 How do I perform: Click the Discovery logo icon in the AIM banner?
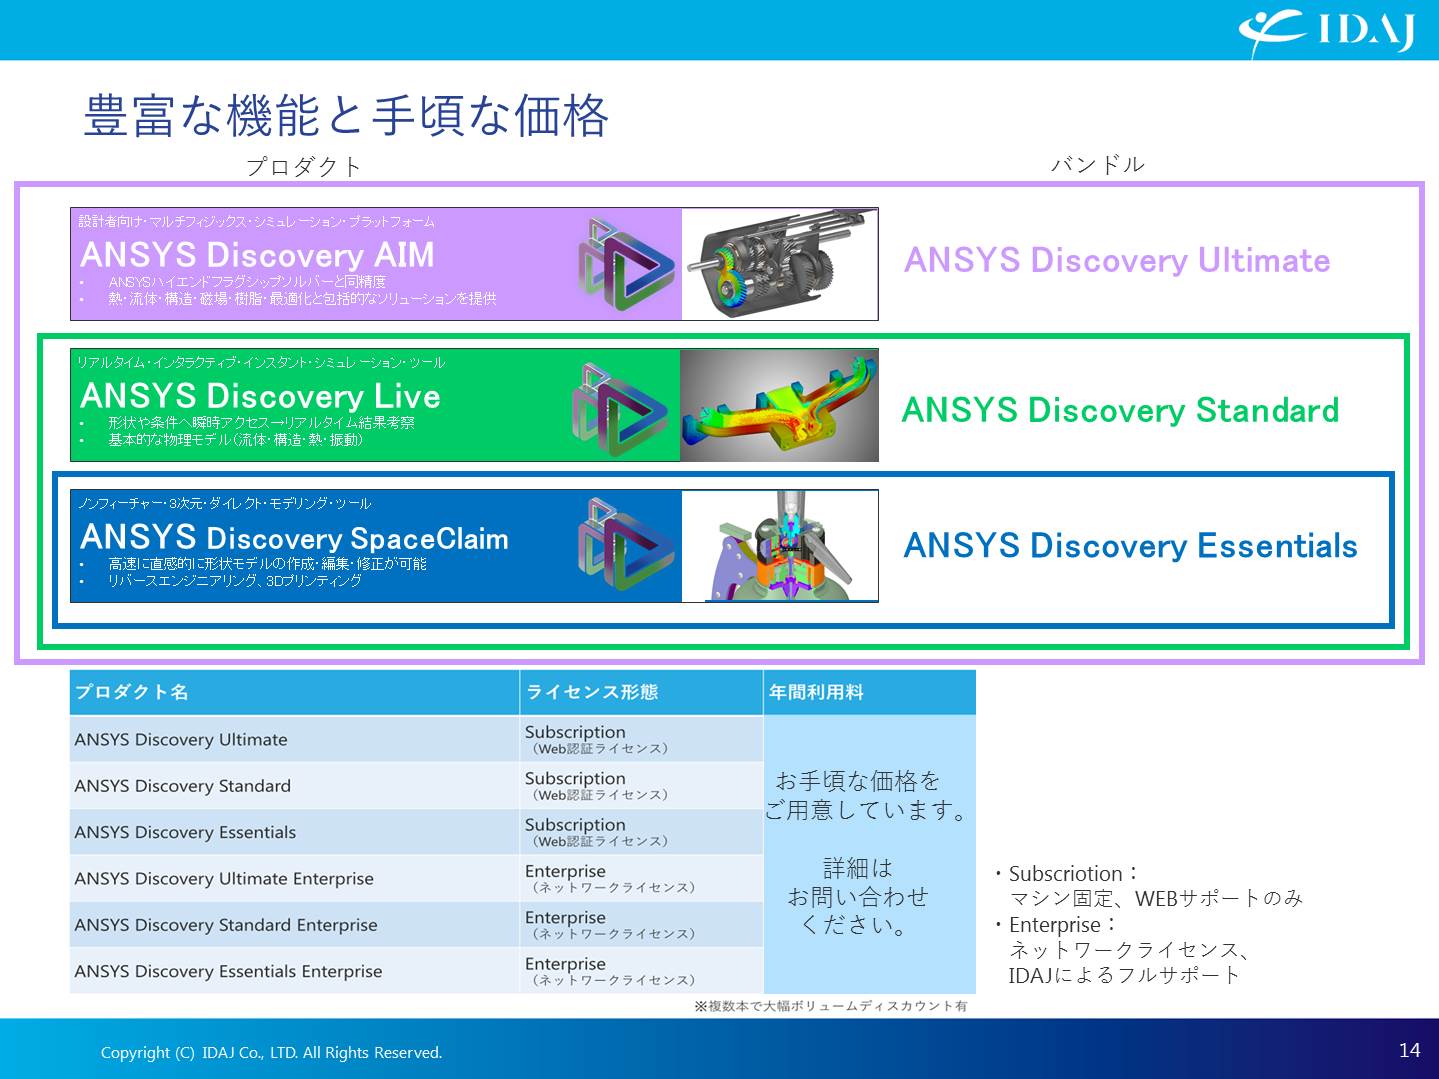625,262
